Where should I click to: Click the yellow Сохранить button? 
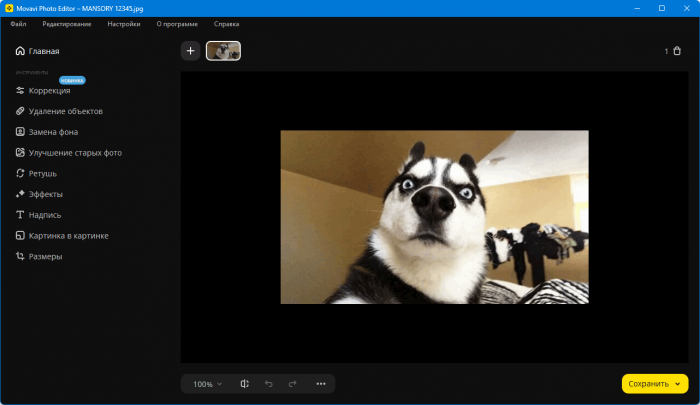(648, 384)
